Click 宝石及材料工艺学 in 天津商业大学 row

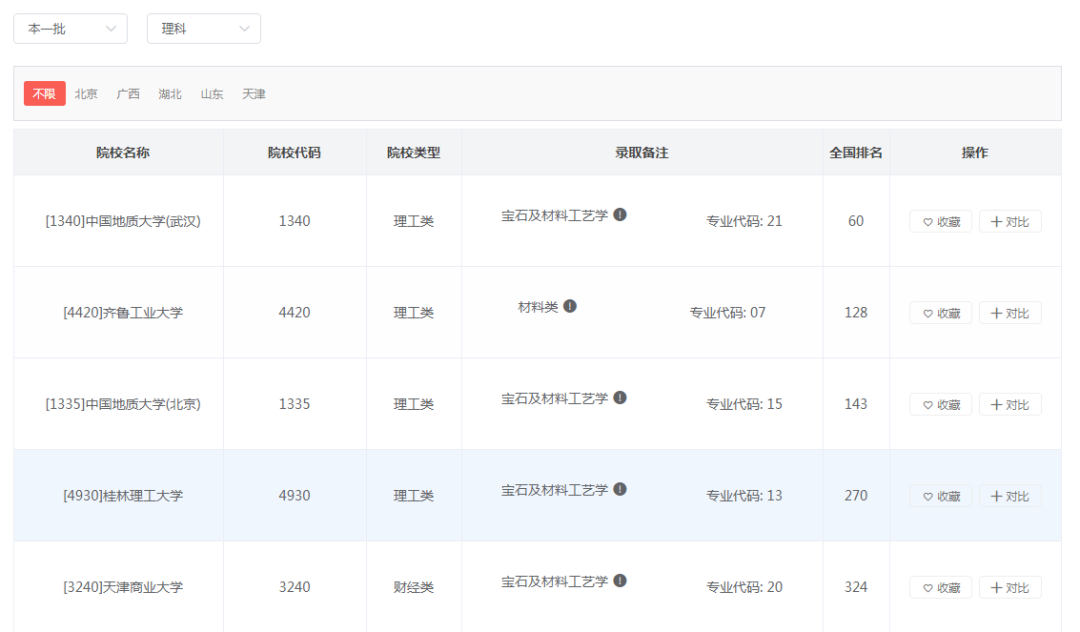[554, 582]
